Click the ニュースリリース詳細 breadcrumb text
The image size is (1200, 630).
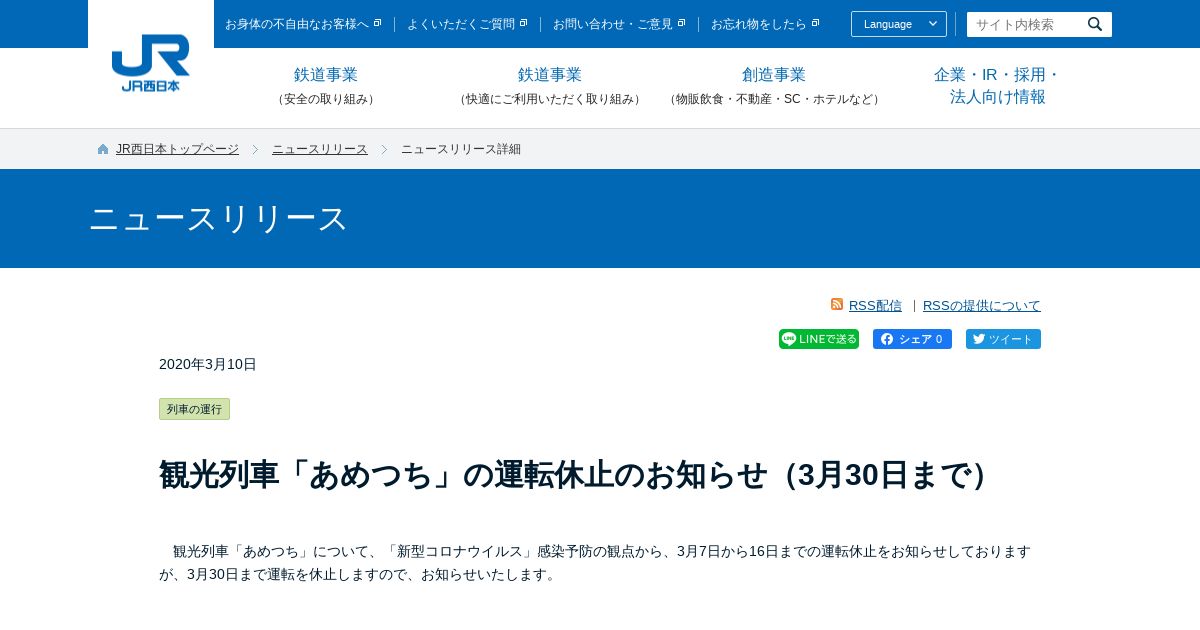(x=461, y=149)
